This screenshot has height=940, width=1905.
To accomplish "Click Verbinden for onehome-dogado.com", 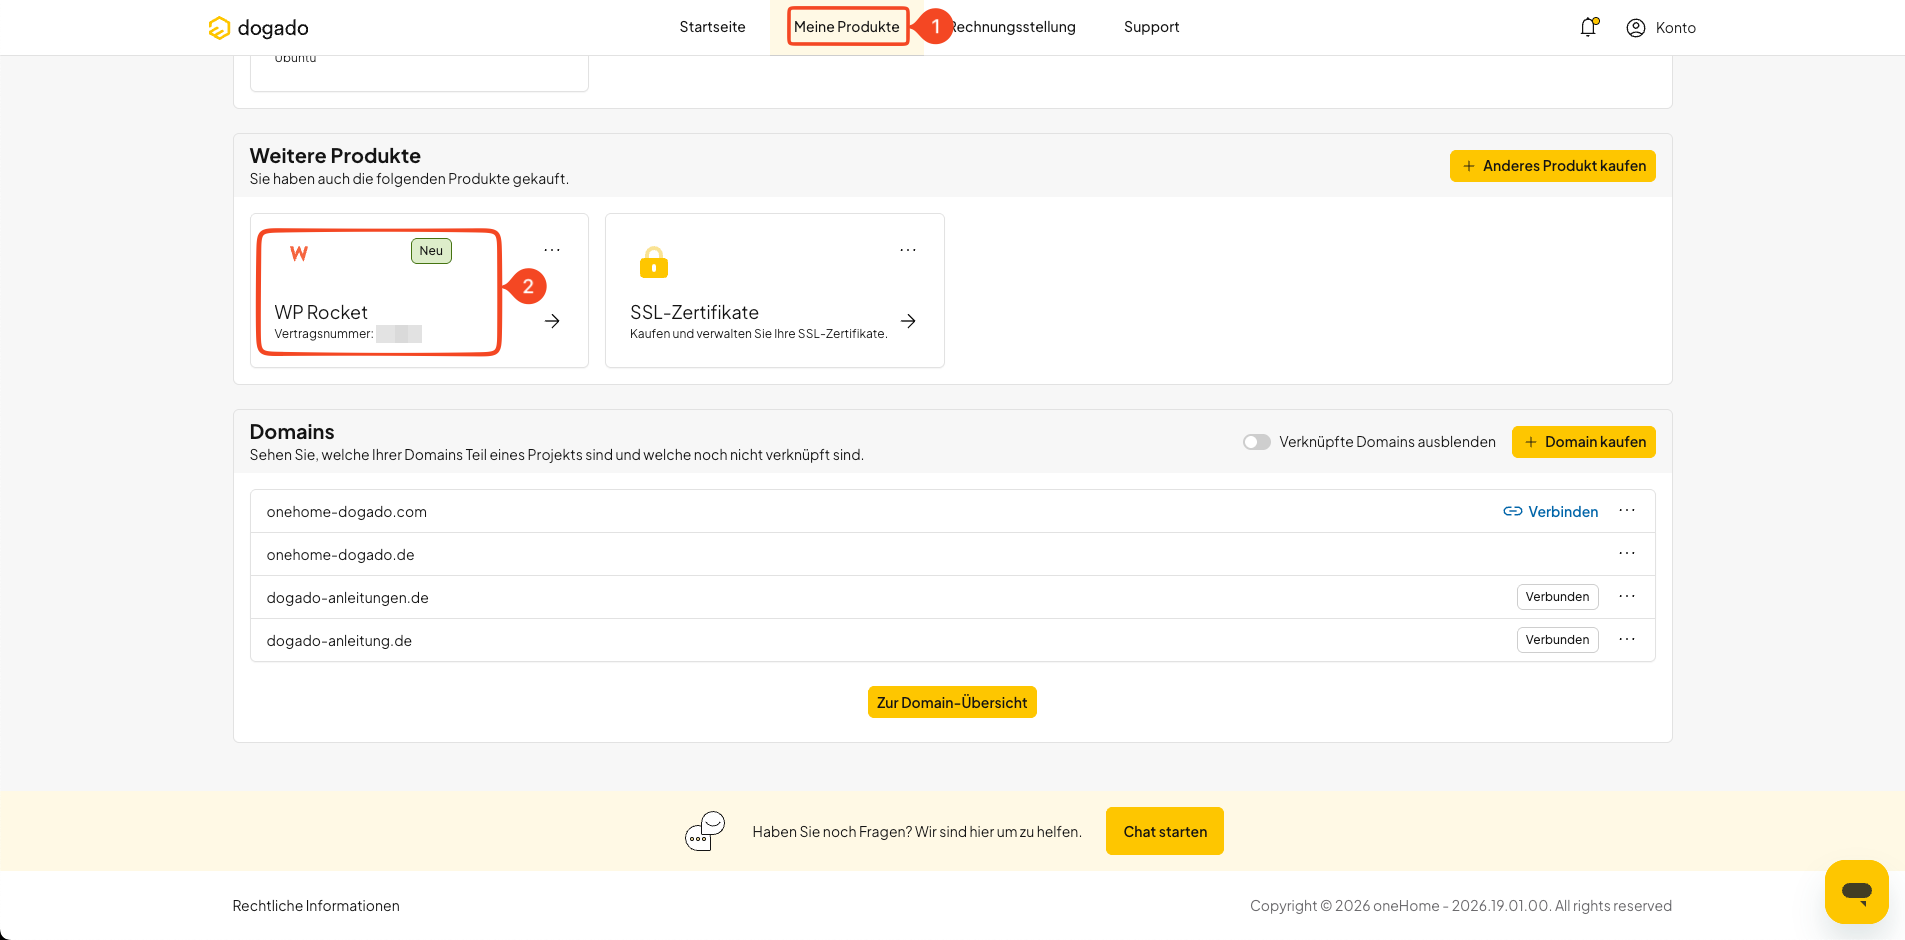I will 1551,511.
